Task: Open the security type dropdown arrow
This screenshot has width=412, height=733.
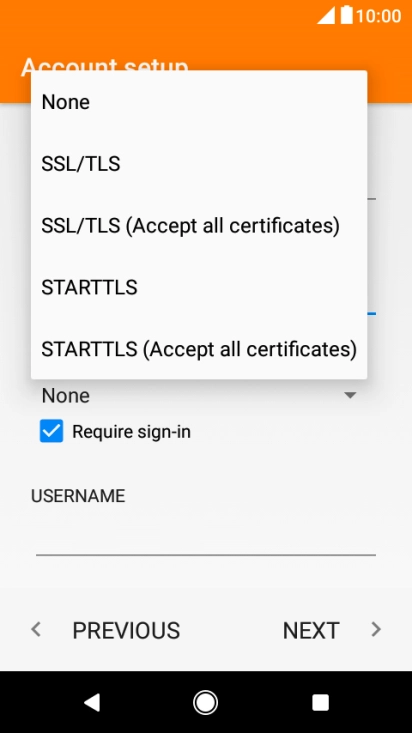Action: click(x=350, y=395)
